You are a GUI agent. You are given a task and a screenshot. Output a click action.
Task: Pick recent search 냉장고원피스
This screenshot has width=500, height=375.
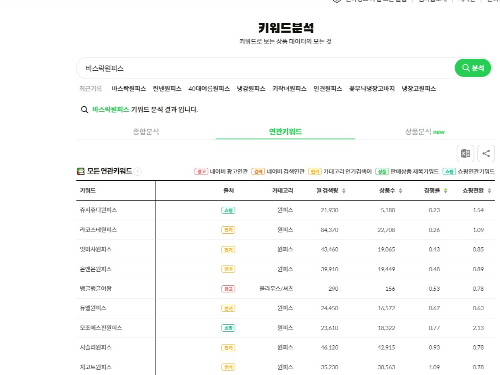[419, 89]
